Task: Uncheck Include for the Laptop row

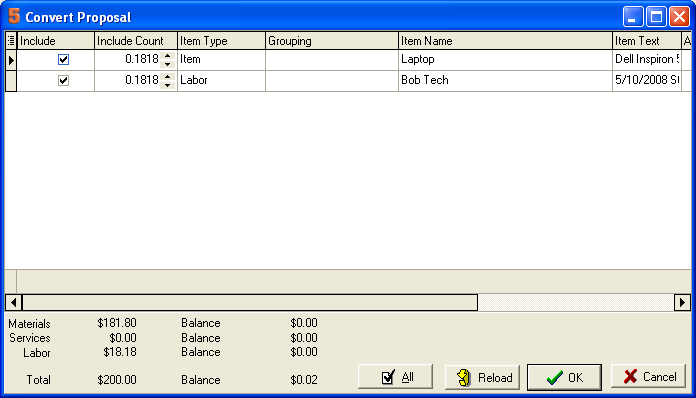Action: pos(63,59)
